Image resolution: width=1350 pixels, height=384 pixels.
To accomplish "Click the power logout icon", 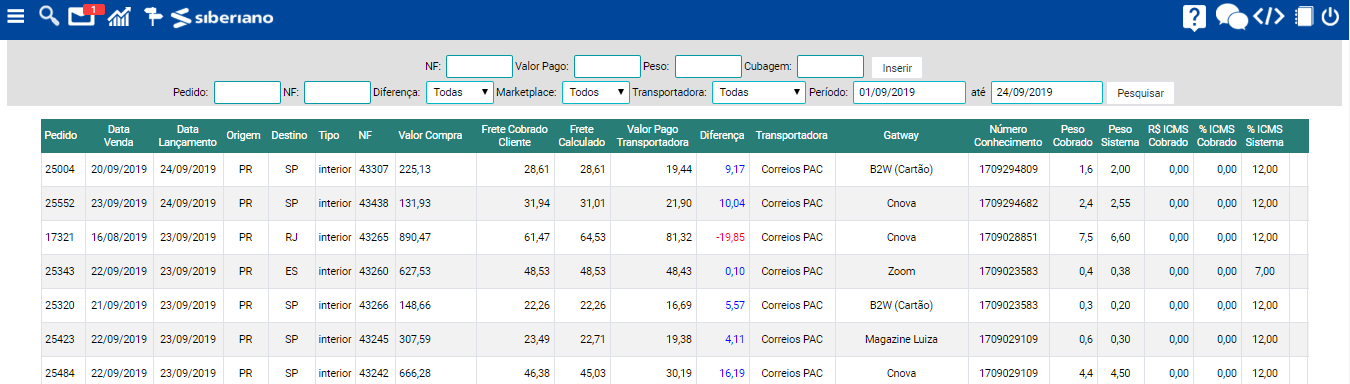I will pyautogui.click(x=1330, y=17).
